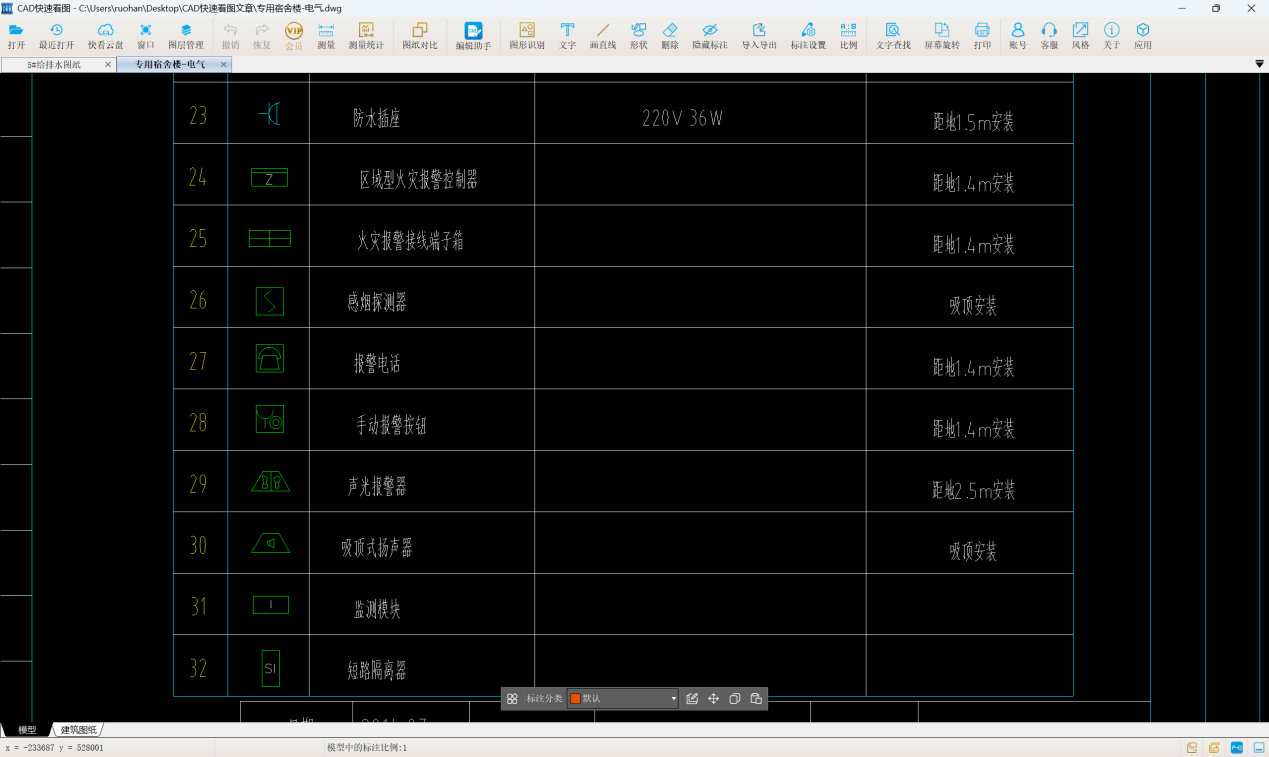The image size is (1269, 757).
Task: Select the 画直线 draw line tool
Action: tap(602, 36)
